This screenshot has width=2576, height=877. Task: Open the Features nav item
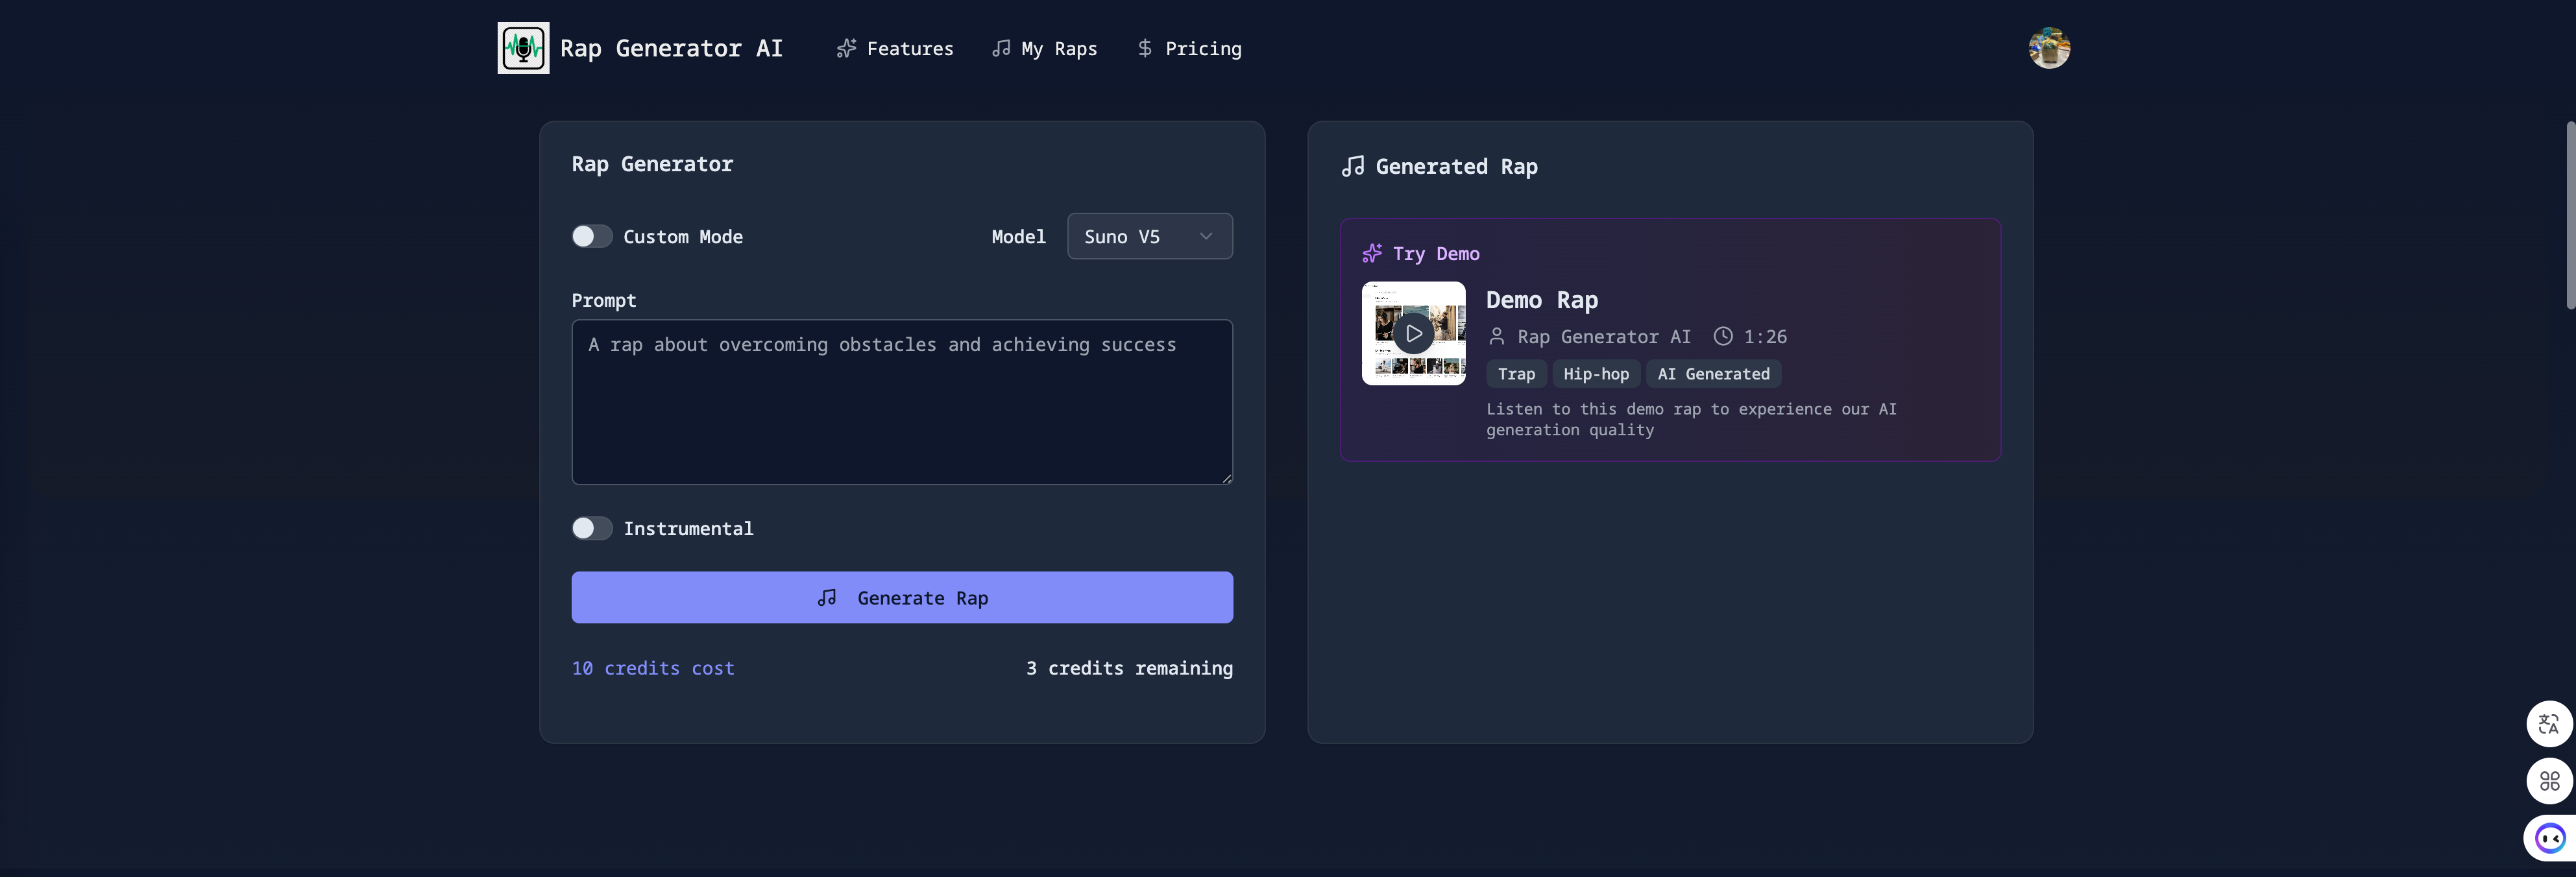tap(895, 49)
